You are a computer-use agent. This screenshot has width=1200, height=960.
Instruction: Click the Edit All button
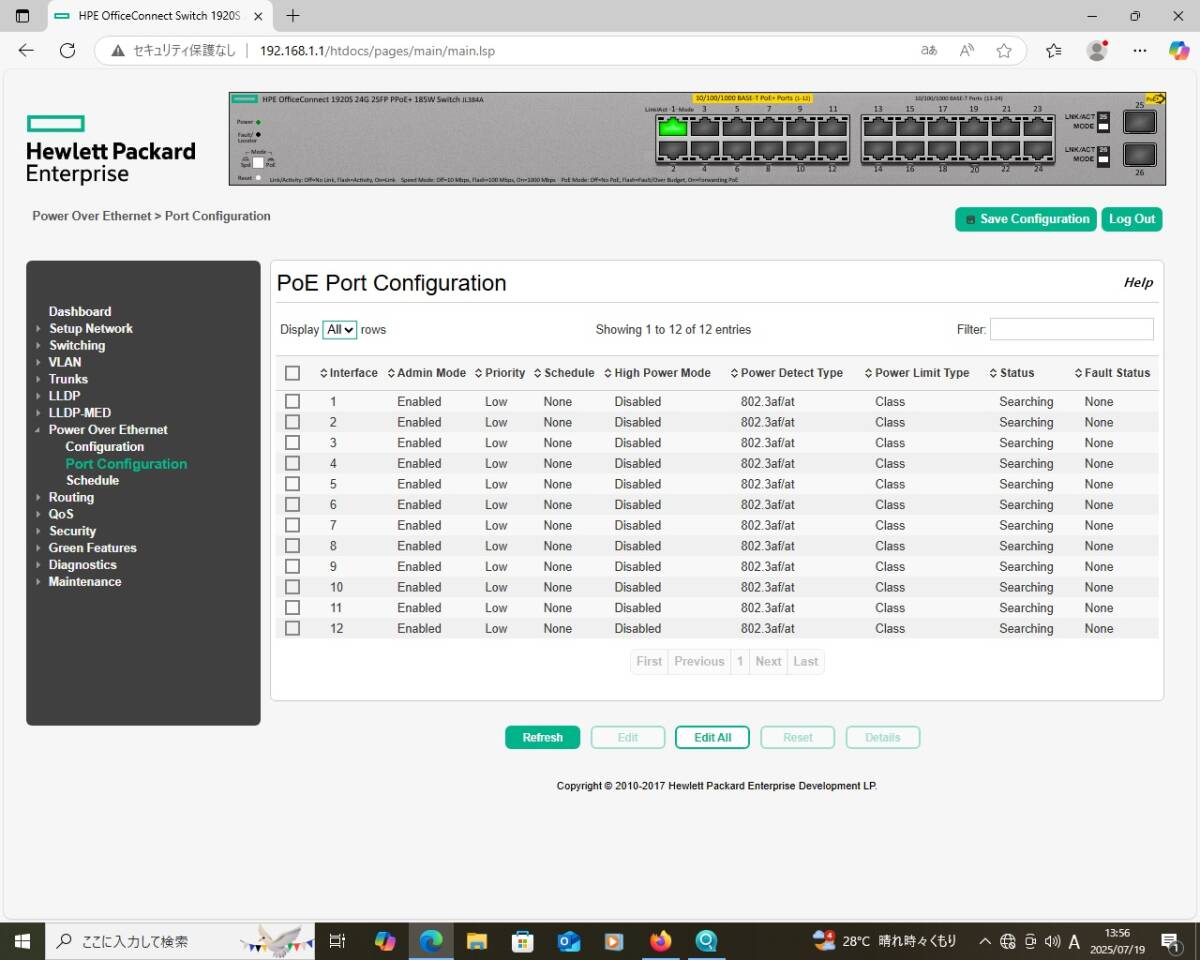pos(712,737)
